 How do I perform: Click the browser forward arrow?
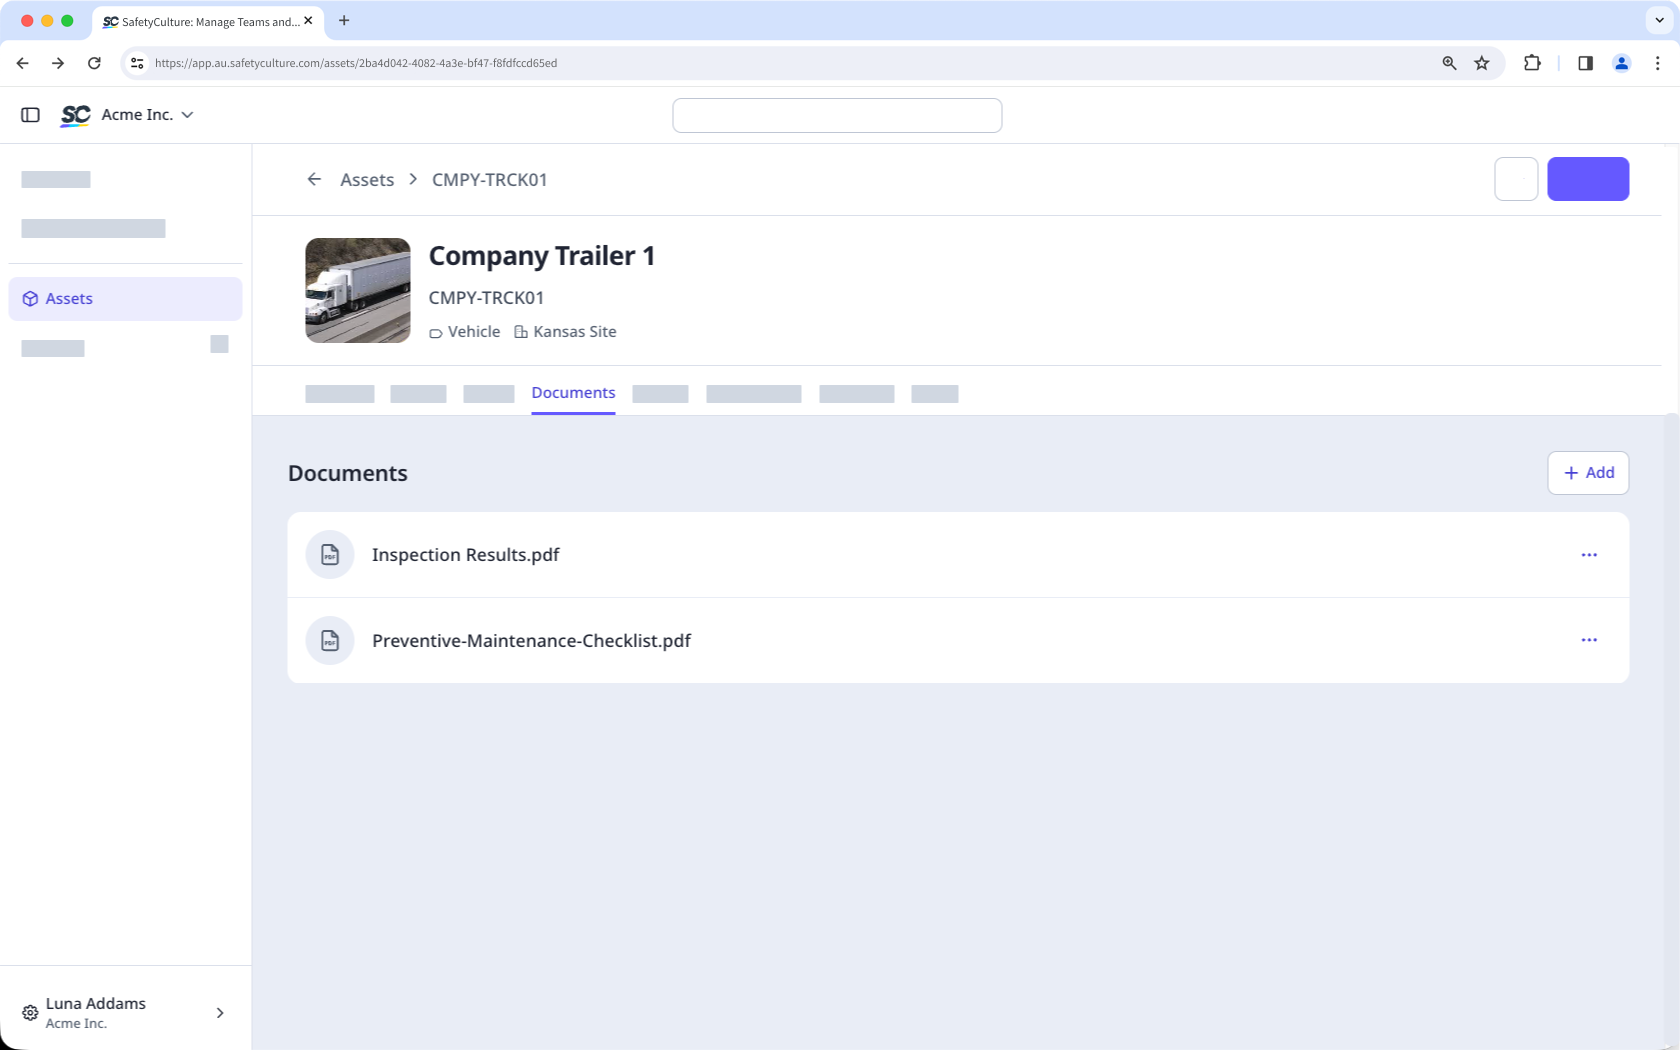tap(58, 63)
